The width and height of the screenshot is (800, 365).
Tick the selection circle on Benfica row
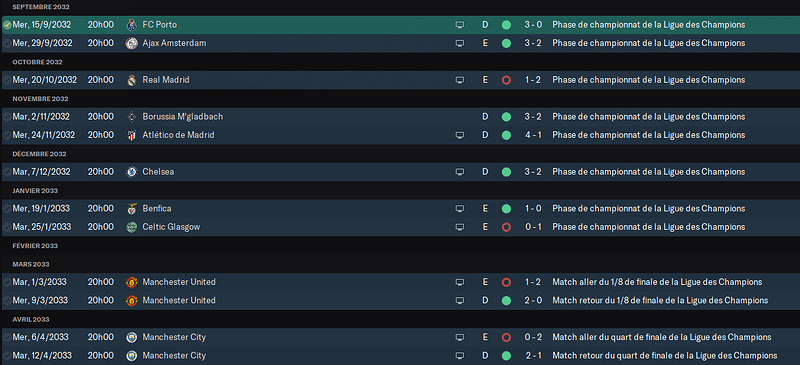click(7, 209)
